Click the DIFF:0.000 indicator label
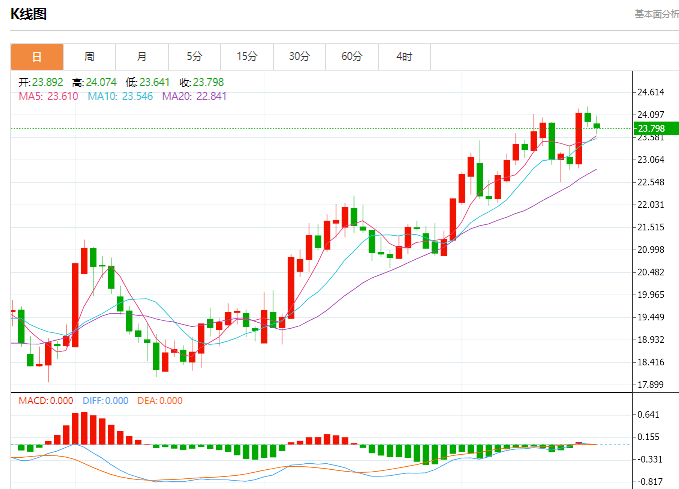Screen dimensions: 679x489 click(105, 401)
